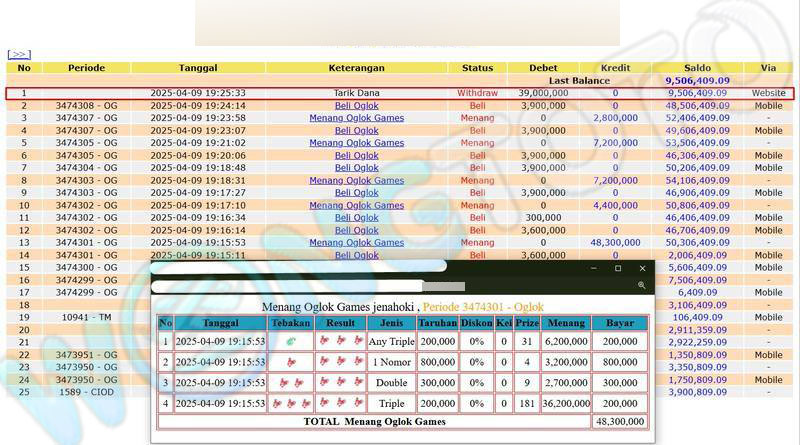Screen dimensions: 800x445
Task: Click the green Tebakan icon in popup row 1
Action: point(291,341)
